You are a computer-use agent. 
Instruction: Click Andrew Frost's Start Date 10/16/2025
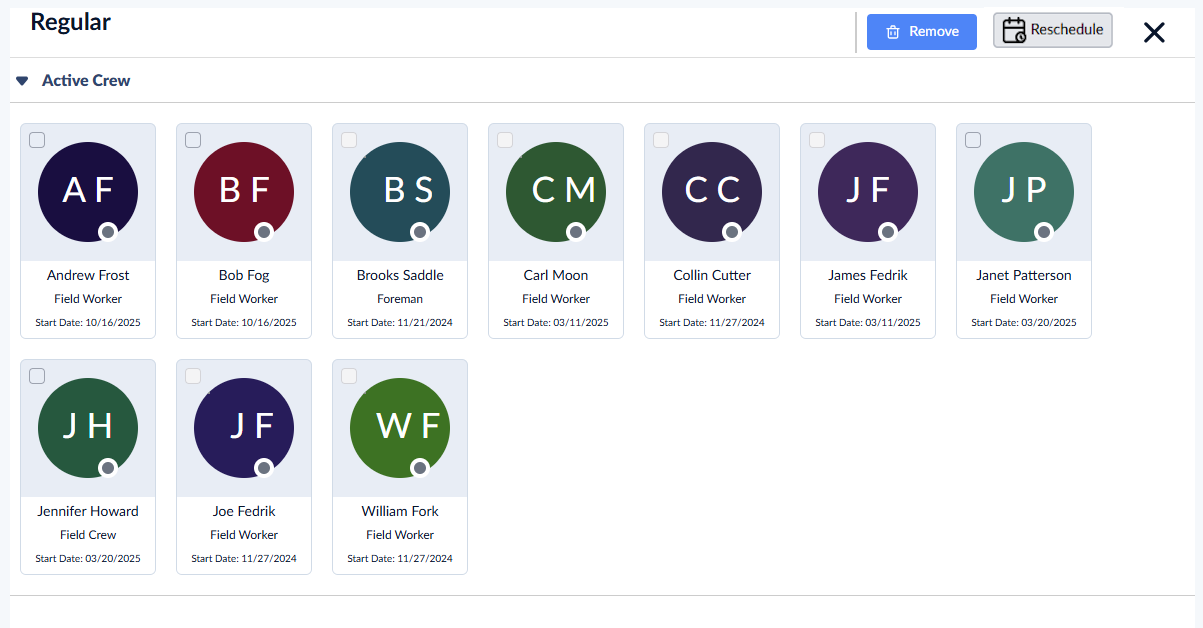(x=88, y=323)
